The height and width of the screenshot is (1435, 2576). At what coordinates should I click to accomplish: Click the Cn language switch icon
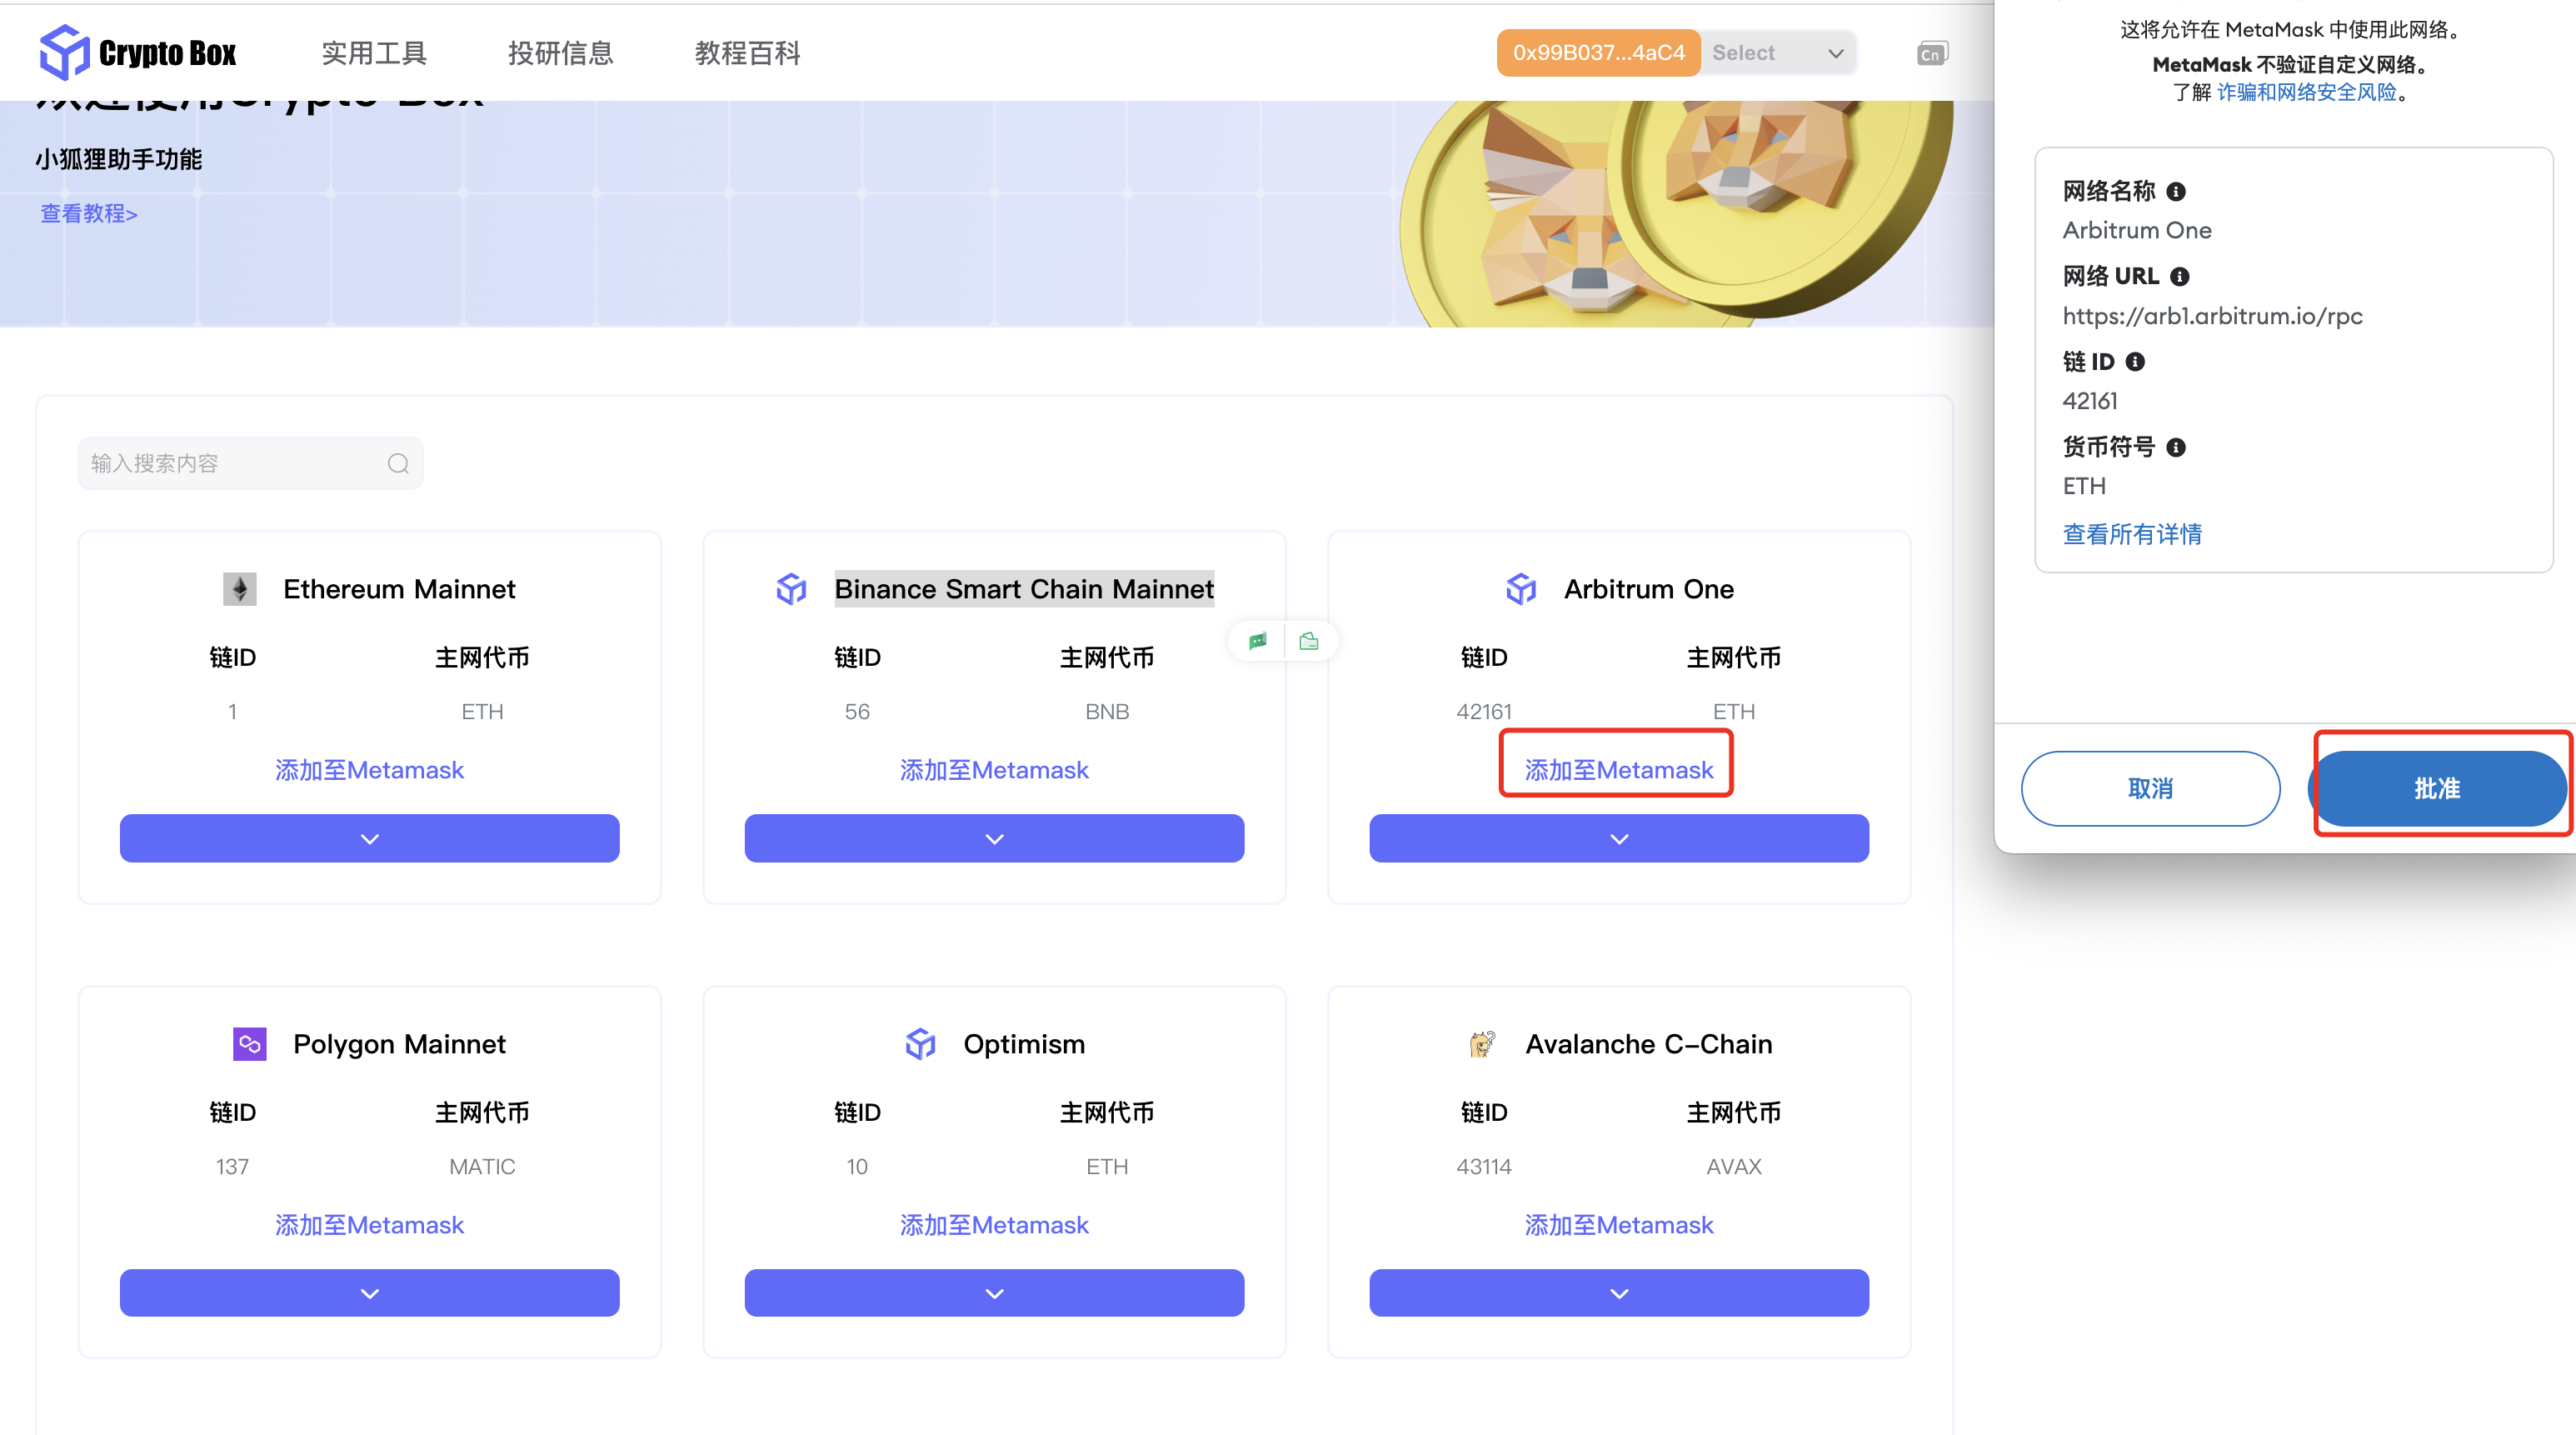pyautogui.click(x=1931, y=53)
